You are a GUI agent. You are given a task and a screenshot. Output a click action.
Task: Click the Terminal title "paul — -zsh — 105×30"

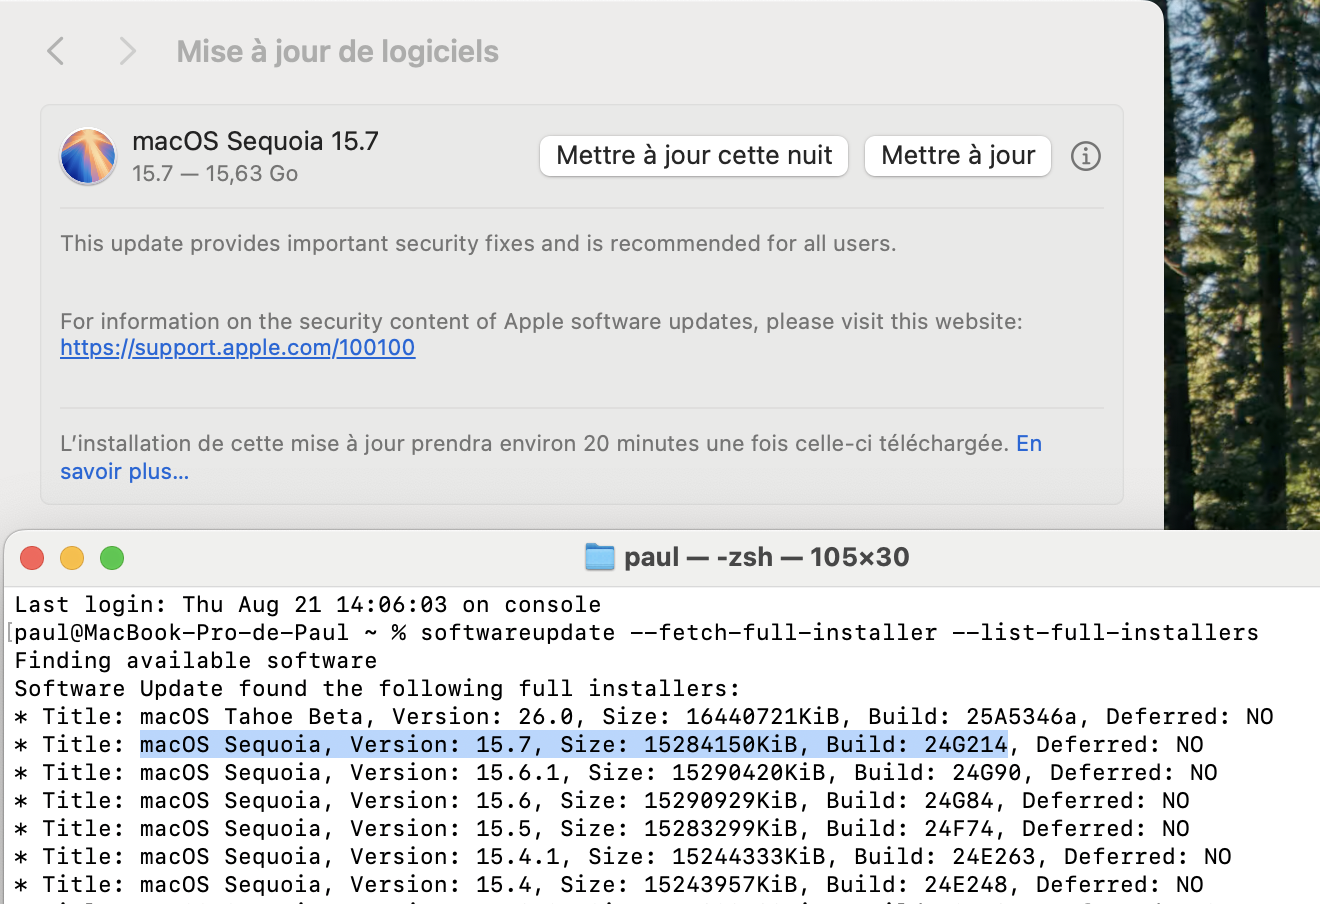tap(766, 557)
